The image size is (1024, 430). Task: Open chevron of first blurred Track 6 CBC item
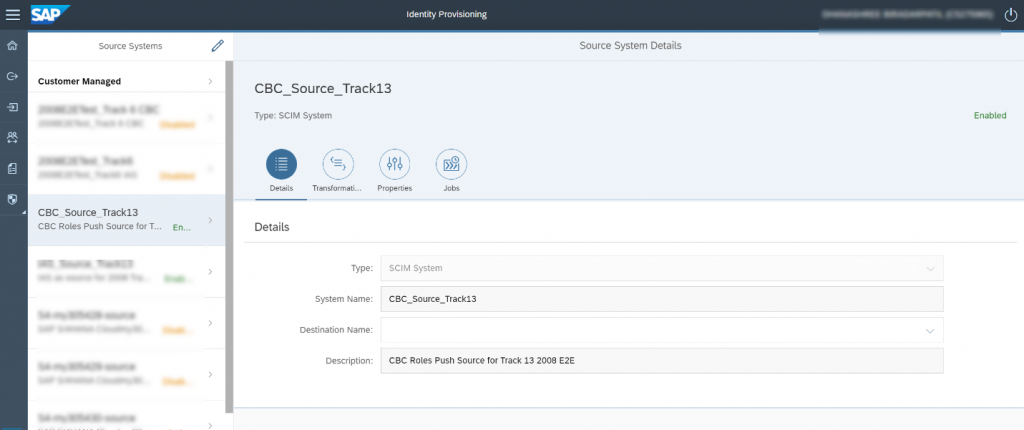tap(210, 118)
